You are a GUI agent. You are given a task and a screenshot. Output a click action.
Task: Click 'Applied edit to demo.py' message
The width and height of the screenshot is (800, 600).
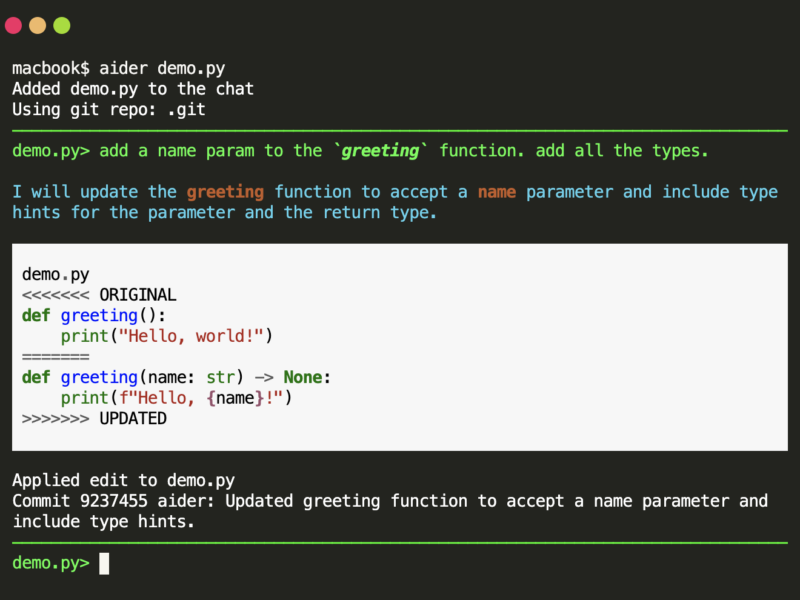pyautogui.click(x=123, y=481)
